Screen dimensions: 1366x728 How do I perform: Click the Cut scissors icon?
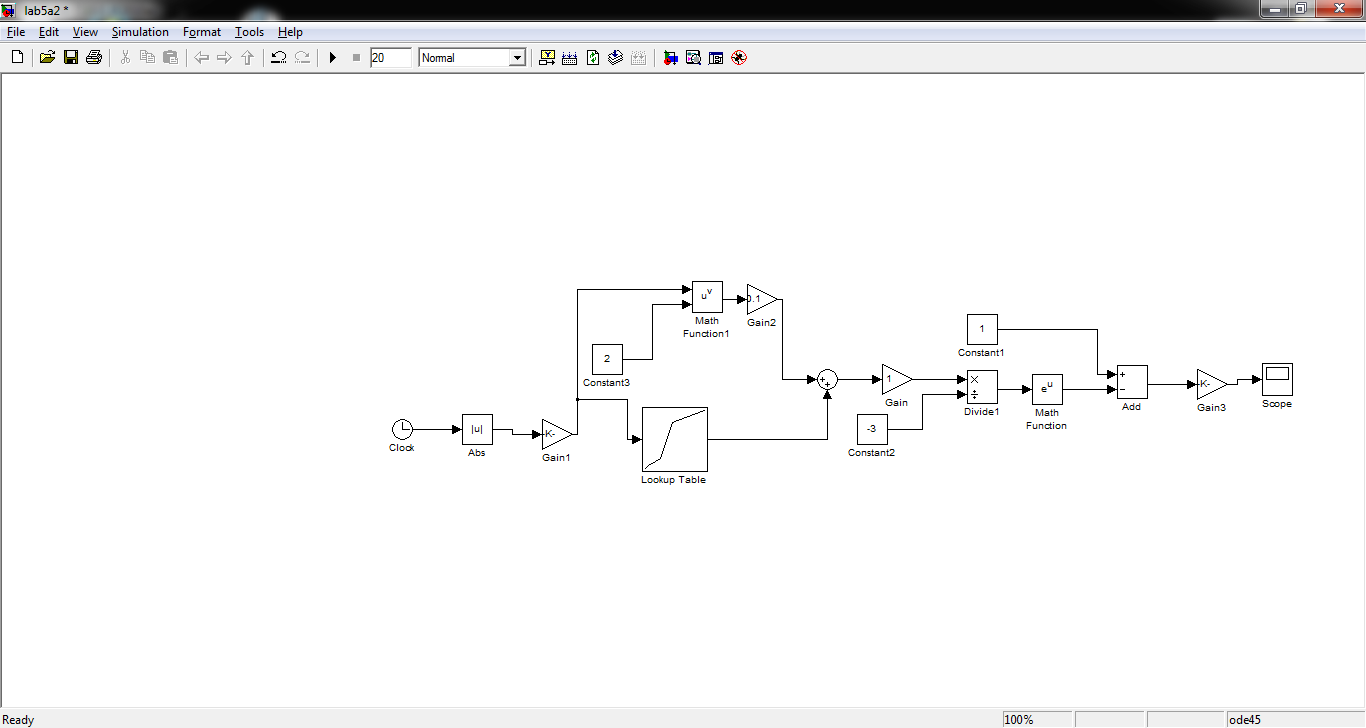coord(125,58)
